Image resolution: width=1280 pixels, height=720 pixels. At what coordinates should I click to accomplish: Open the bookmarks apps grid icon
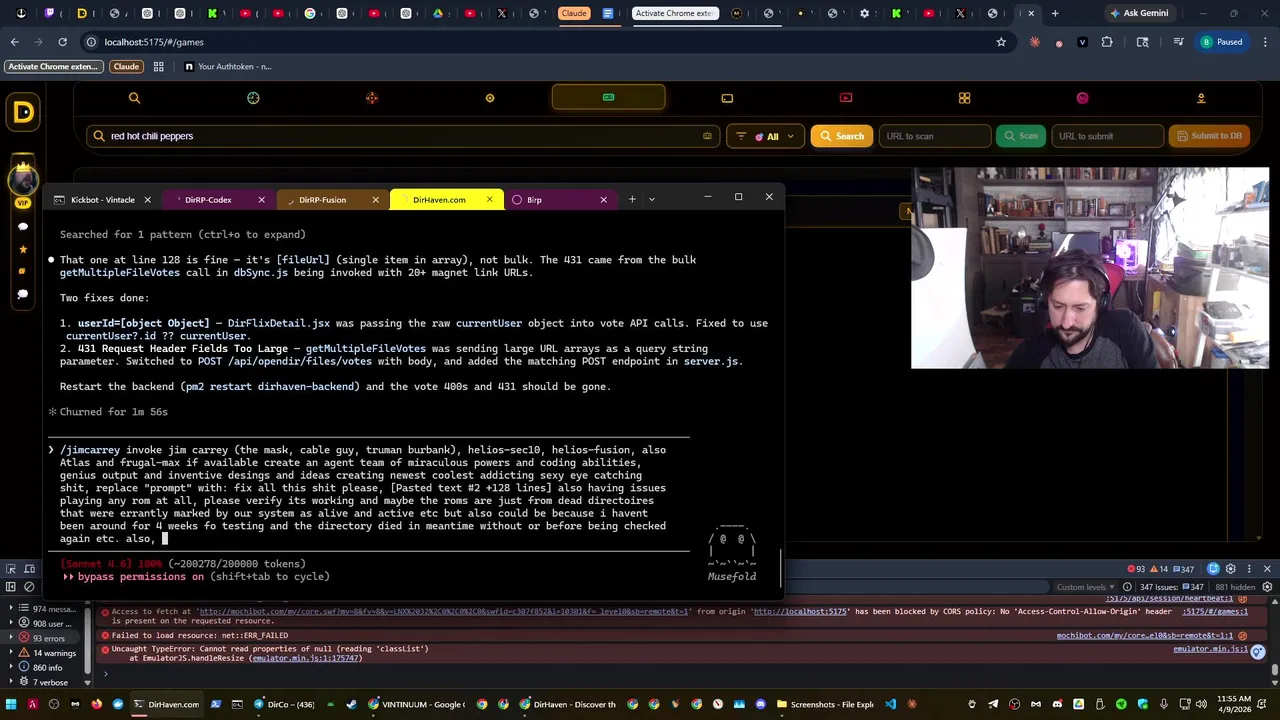pyautogui.click(x=158, y=66)
